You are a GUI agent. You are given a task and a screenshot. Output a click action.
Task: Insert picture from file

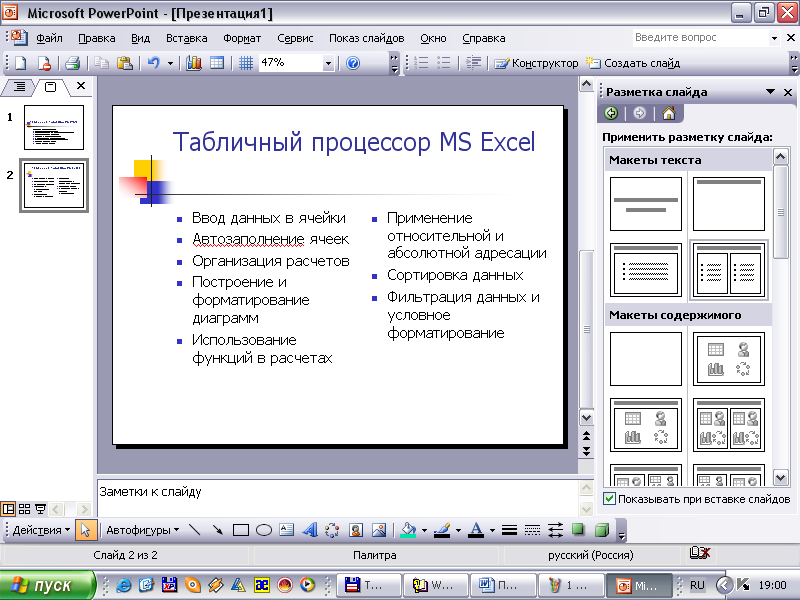click(379, 530)
